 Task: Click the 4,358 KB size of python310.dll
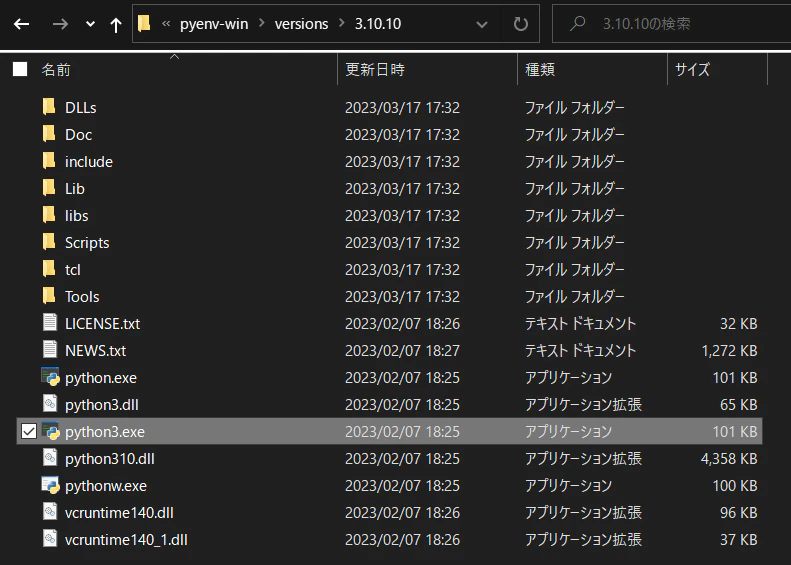pos(729,459)
